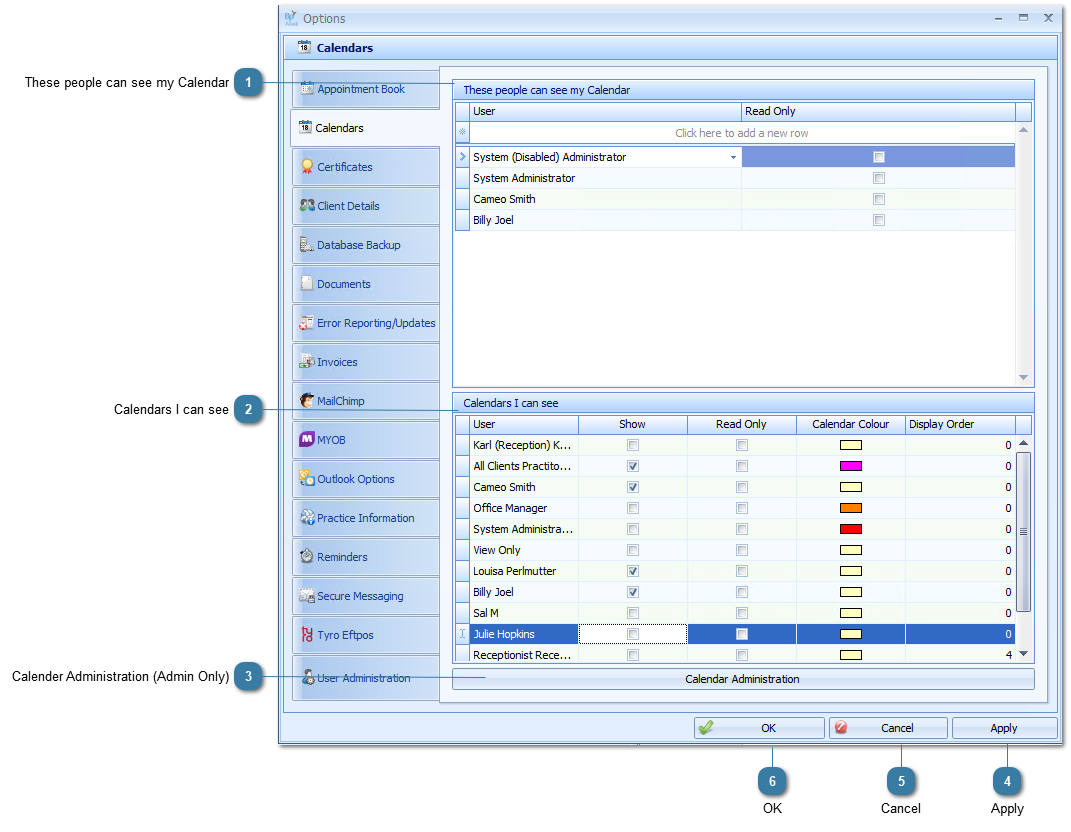
Task: Click the Database Backup icon
Action: (x=307, y=244)
